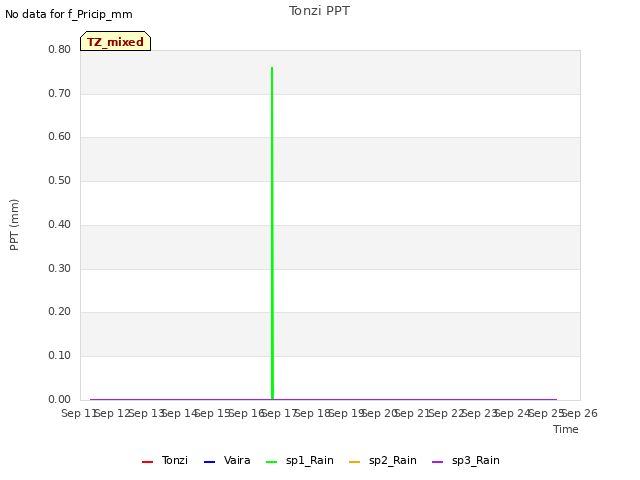Click the 0.50 y-axis tick label

coord(60,180)
